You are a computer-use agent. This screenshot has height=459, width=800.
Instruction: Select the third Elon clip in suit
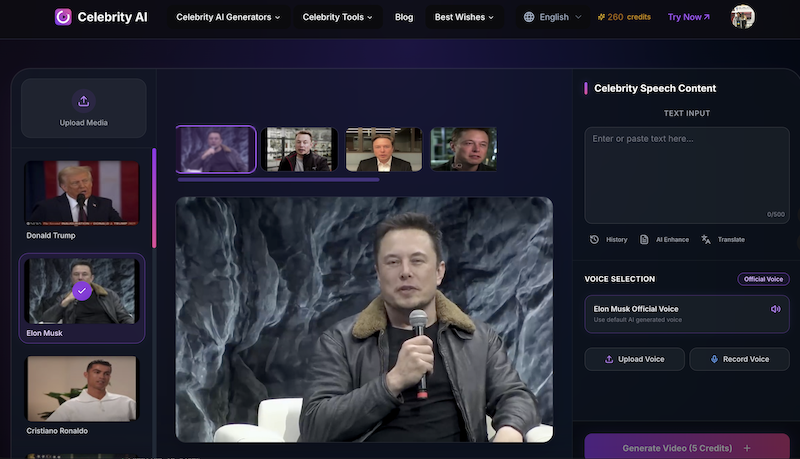(384, 149)
